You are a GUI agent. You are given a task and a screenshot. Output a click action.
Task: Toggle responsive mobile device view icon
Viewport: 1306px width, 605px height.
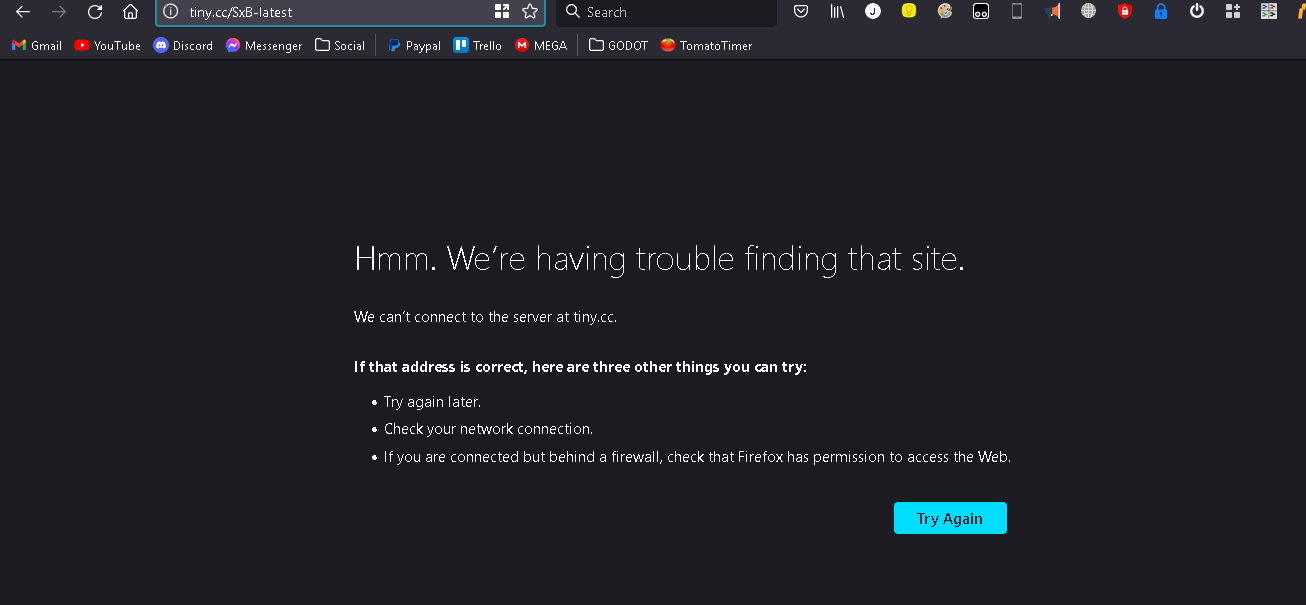(1017, 12)
